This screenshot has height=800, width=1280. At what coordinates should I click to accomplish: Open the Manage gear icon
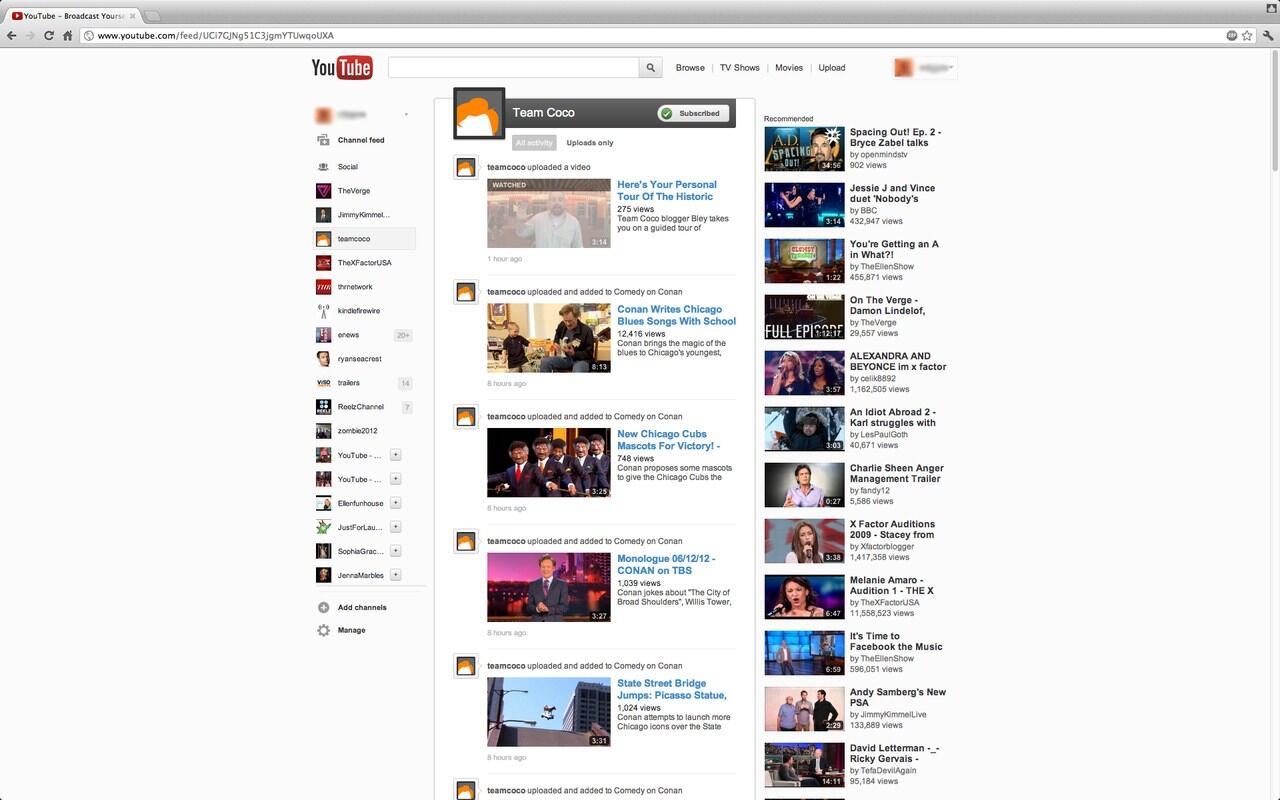click(323, 631)
